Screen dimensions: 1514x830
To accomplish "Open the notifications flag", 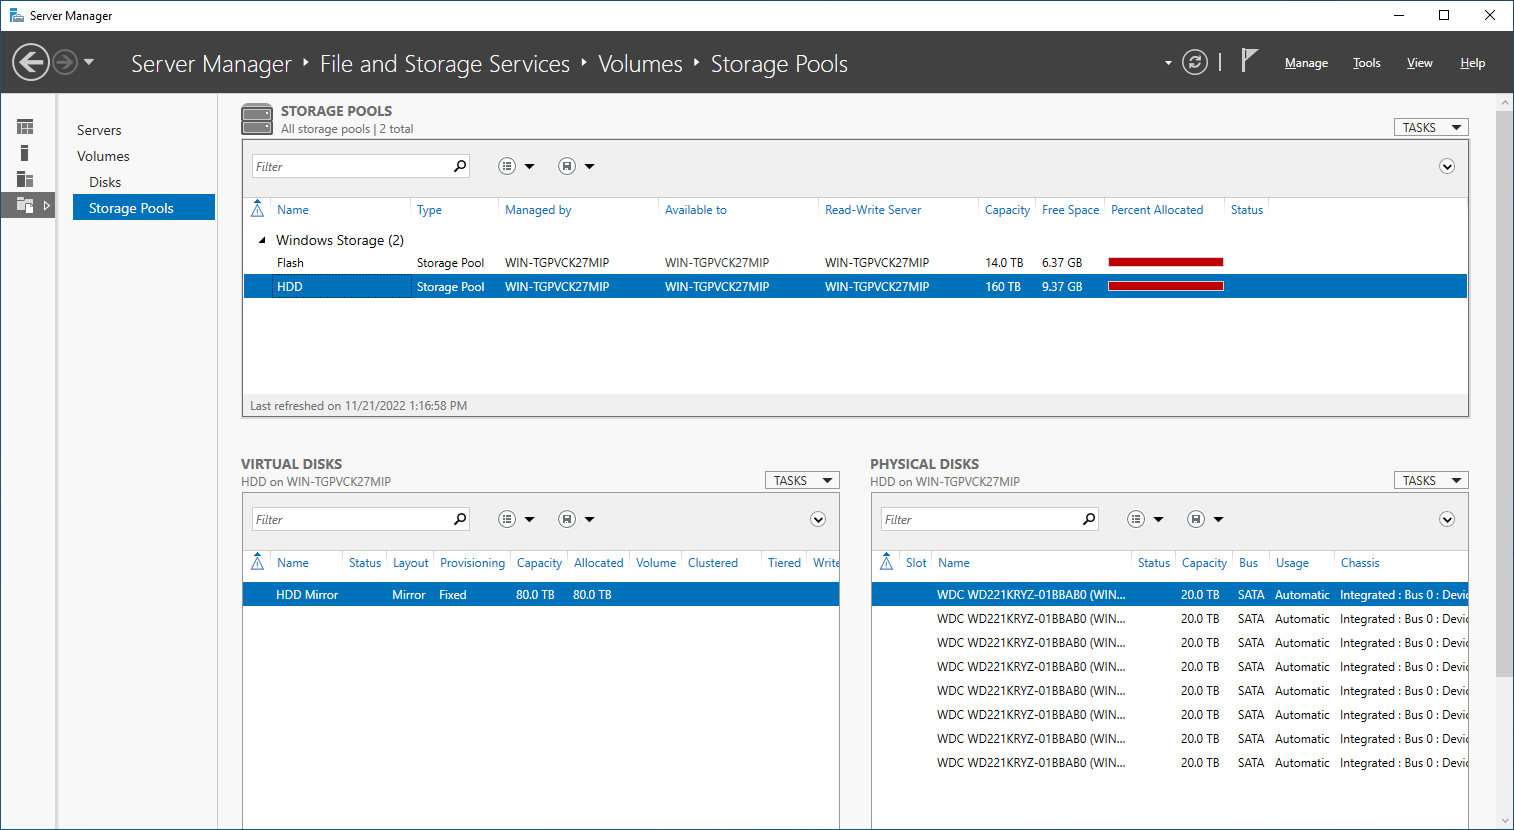I will pos(1249,61).
